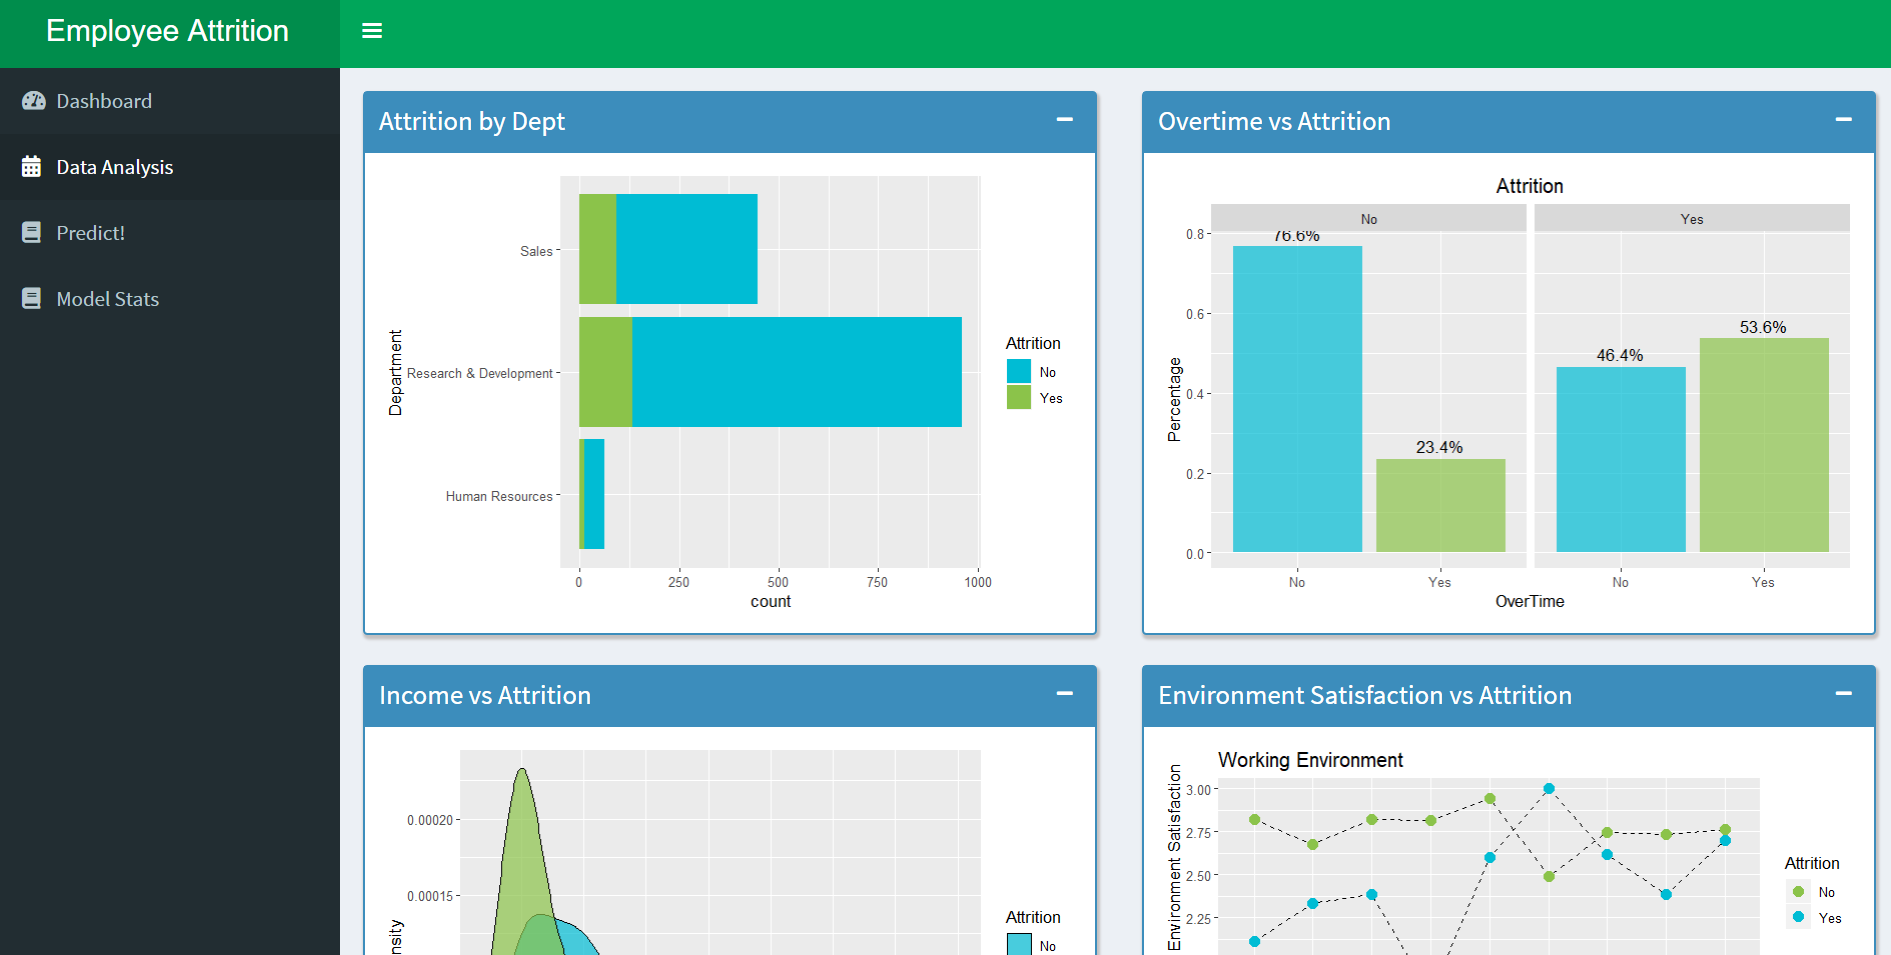The image size is (1891, 955).
Task: Click the Attrition by Dept title
Action: [x=471, y=122]
